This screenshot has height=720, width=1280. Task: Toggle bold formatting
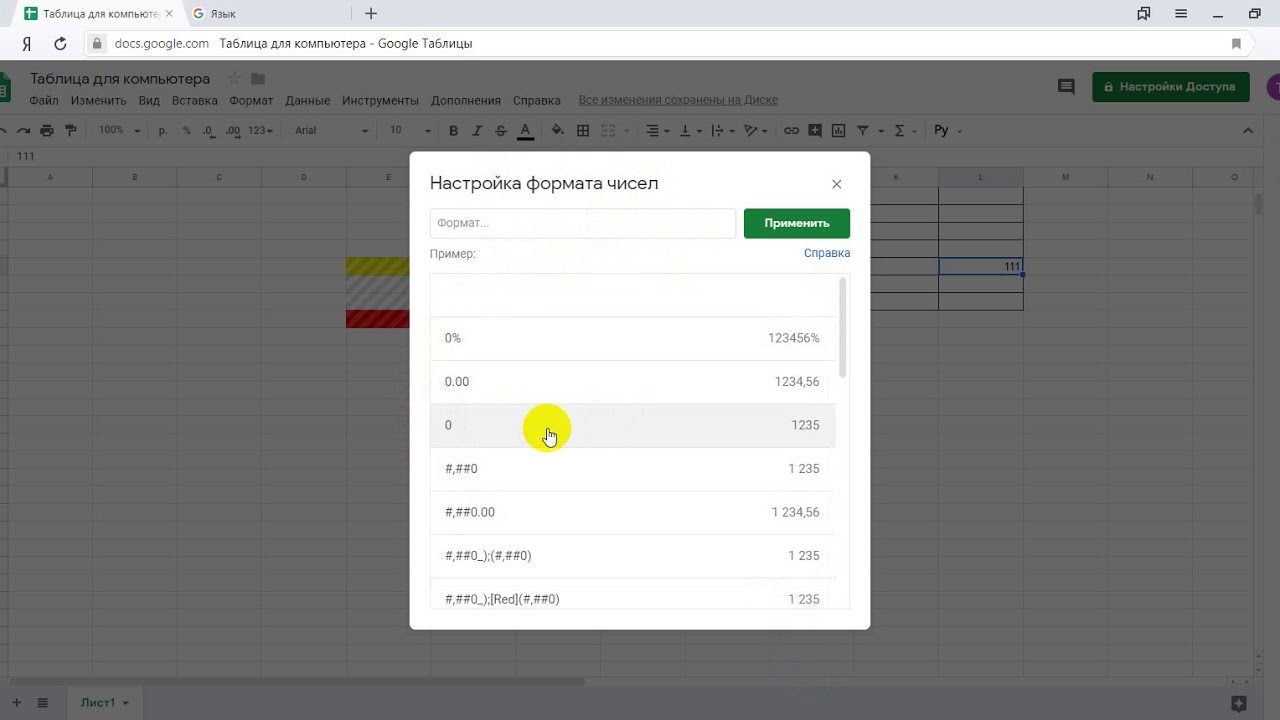pos(453,130)
